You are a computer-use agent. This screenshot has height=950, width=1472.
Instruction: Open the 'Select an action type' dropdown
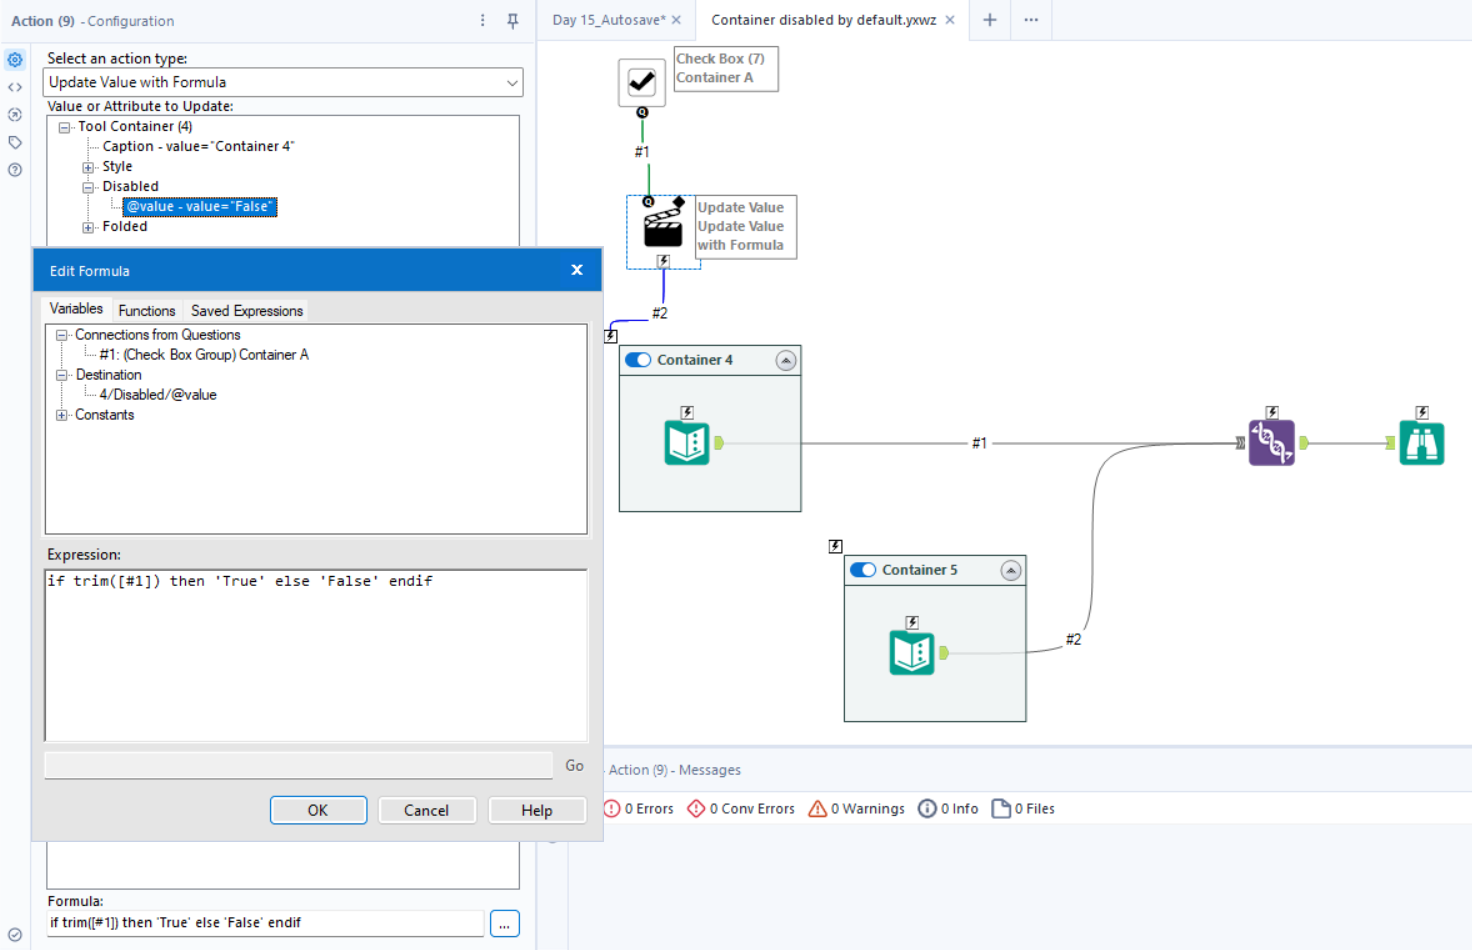coord(512,82)
